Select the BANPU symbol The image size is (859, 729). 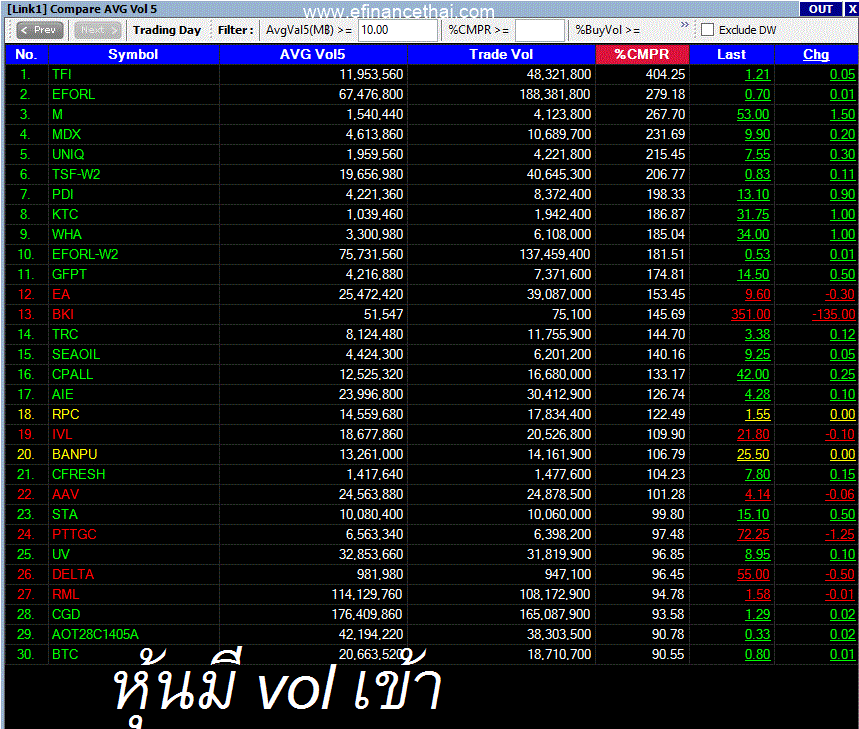coord(75,454)
